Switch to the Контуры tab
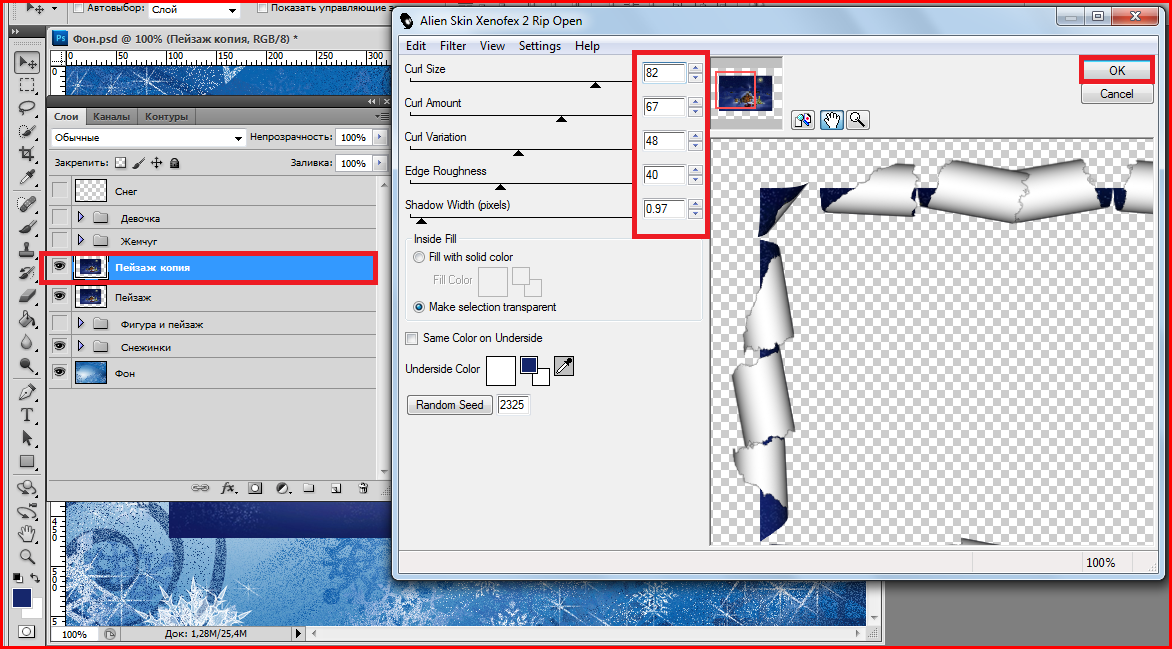This screenshot has height=649, width=1172. 166,117
